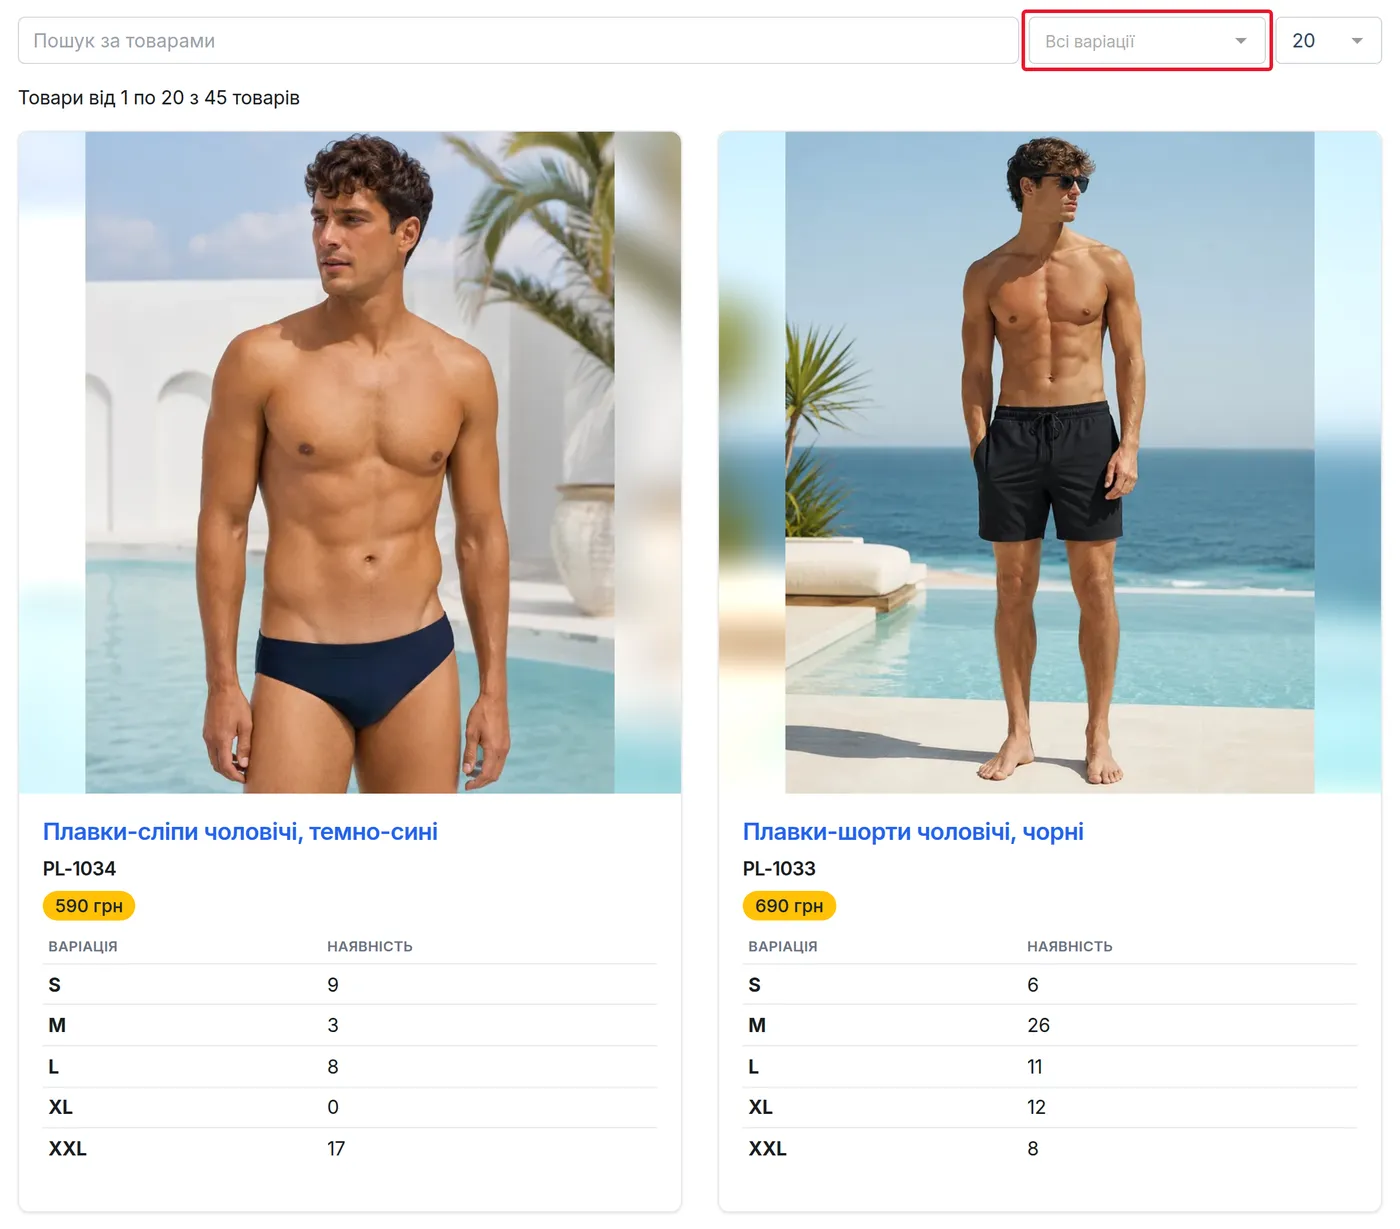Click the arrow next to 20

click(x=1357, y=41)
